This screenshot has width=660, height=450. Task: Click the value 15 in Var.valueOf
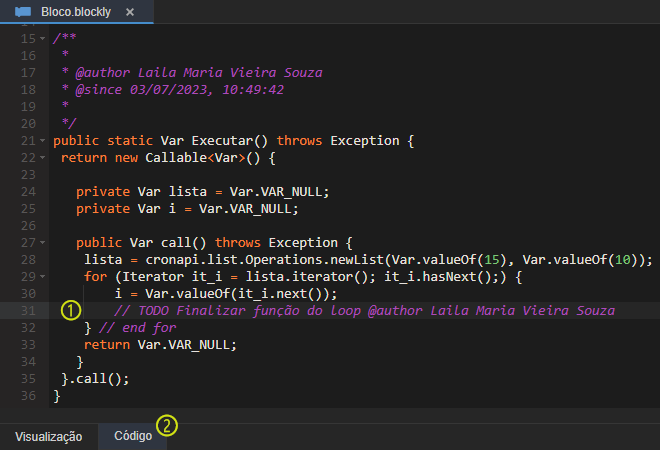pyautogui.click(x=491, y=260)
